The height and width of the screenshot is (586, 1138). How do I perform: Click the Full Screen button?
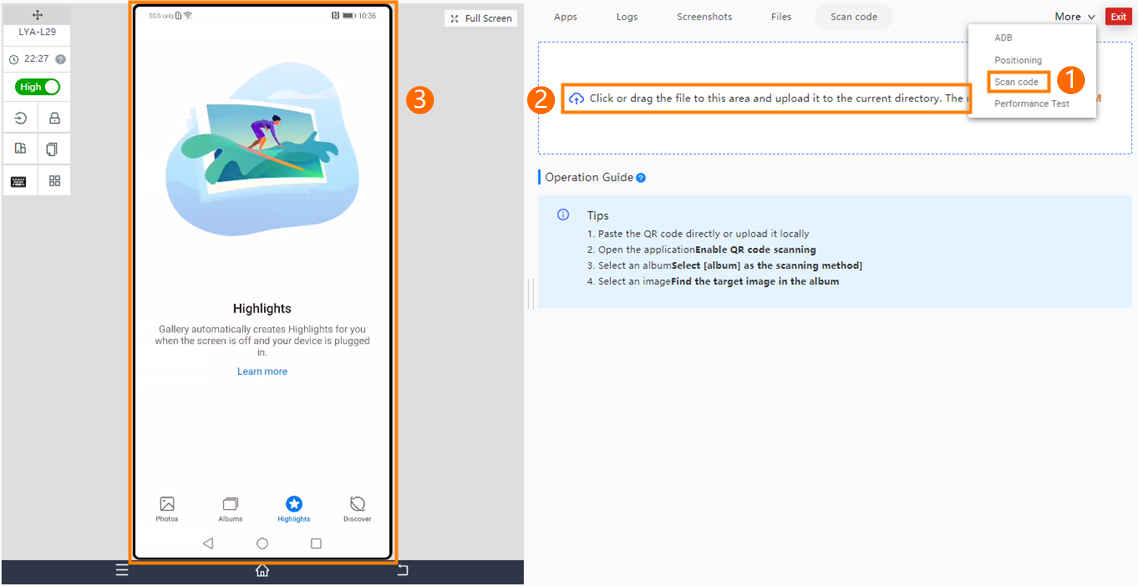click(480, 19)
